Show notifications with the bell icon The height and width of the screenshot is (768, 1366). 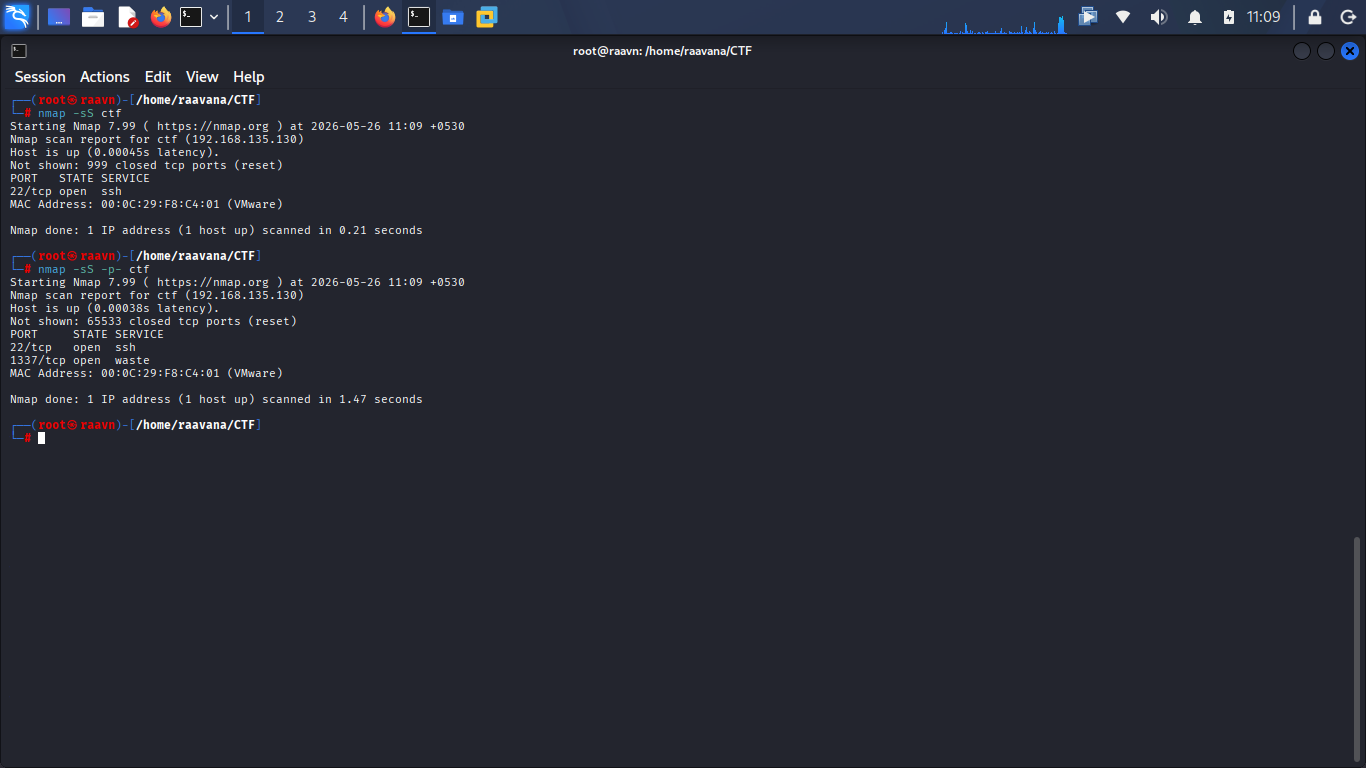point(1195,17)
